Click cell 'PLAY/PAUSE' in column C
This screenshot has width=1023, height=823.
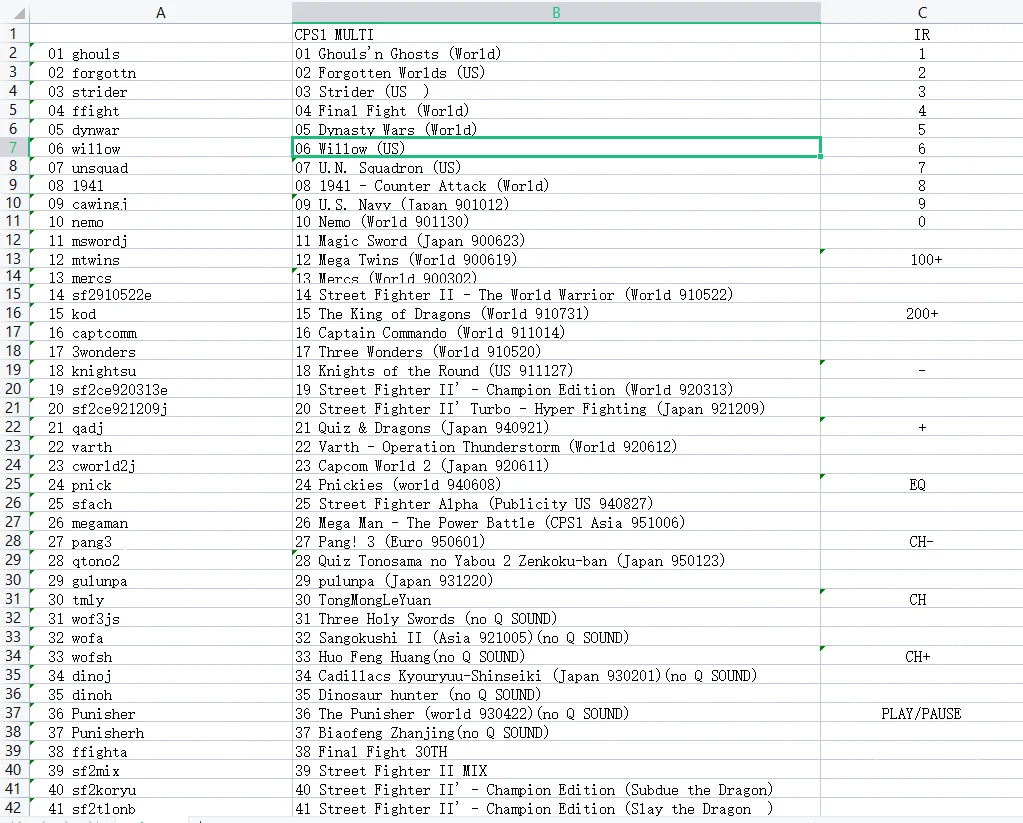[921, 713]
